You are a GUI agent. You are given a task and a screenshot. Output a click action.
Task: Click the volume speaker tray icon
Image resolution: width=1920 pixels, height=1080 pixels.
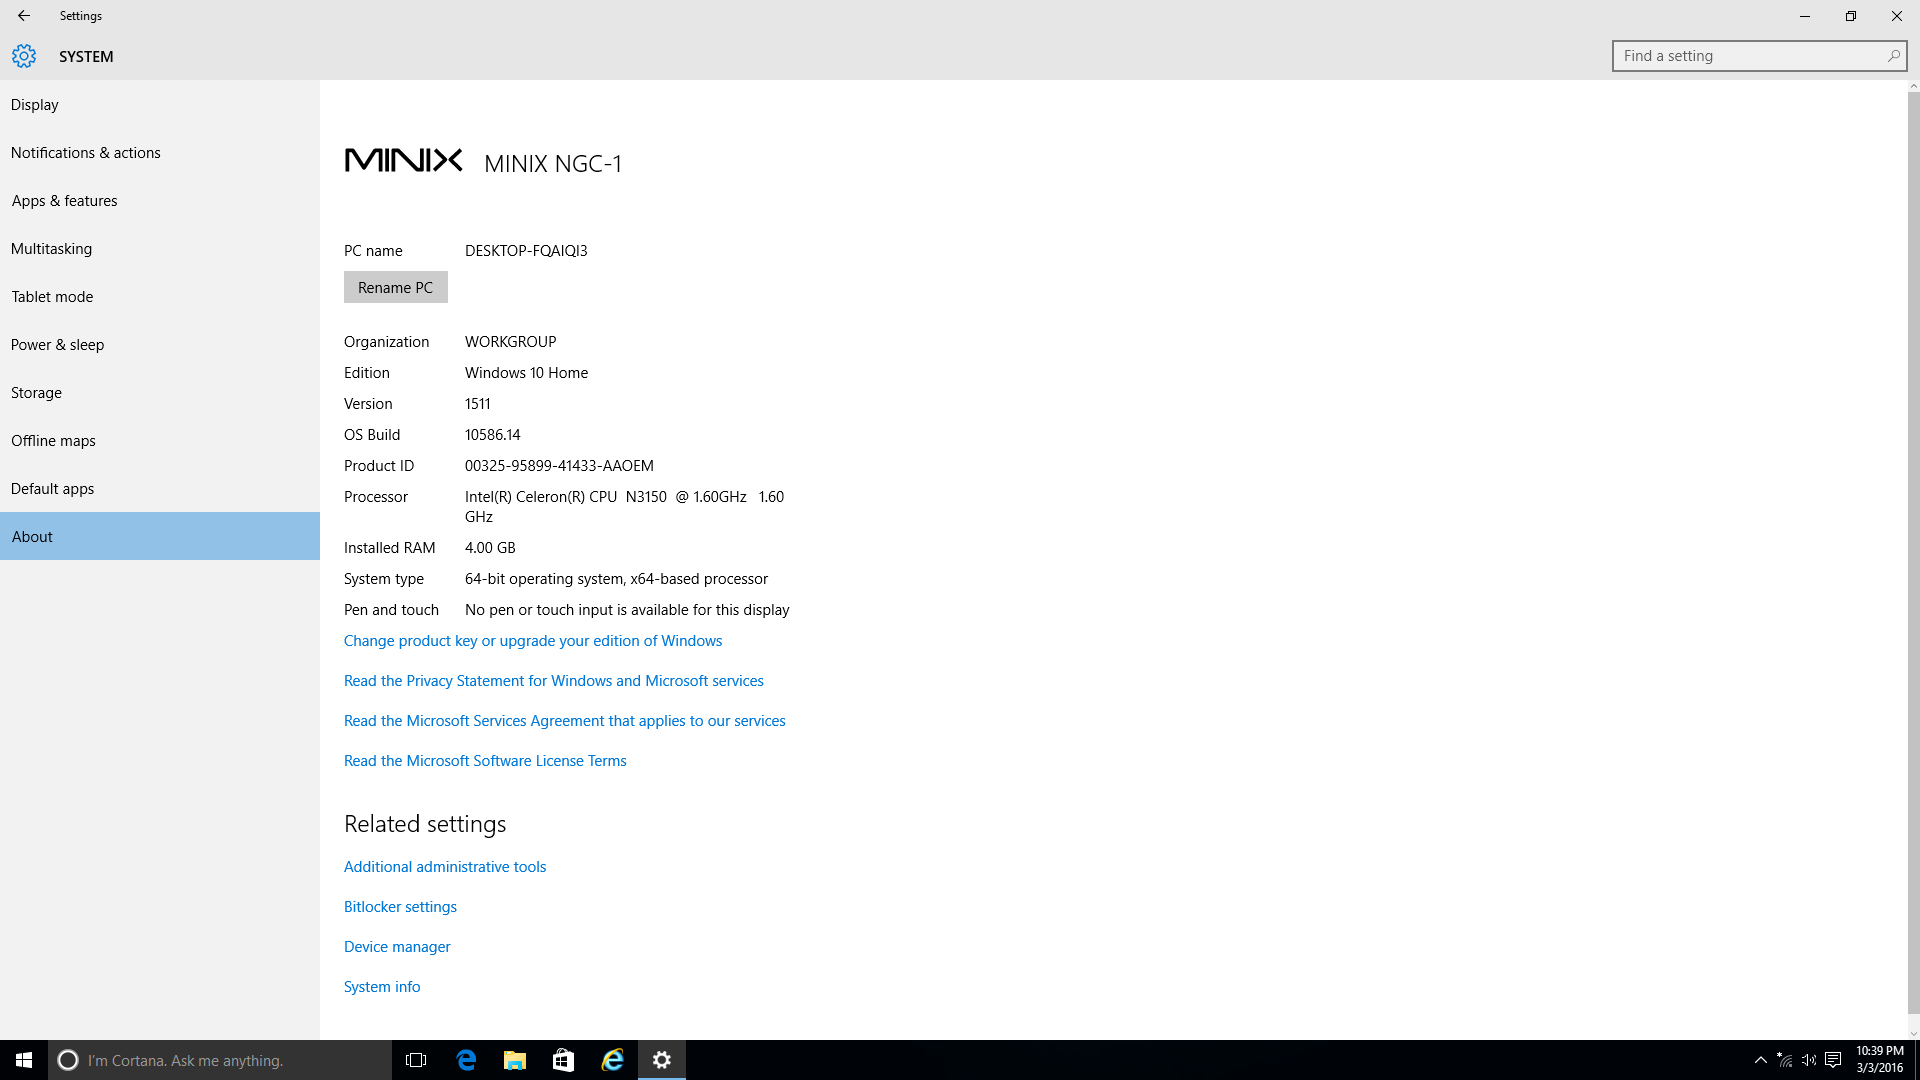click(1809, 1060)
